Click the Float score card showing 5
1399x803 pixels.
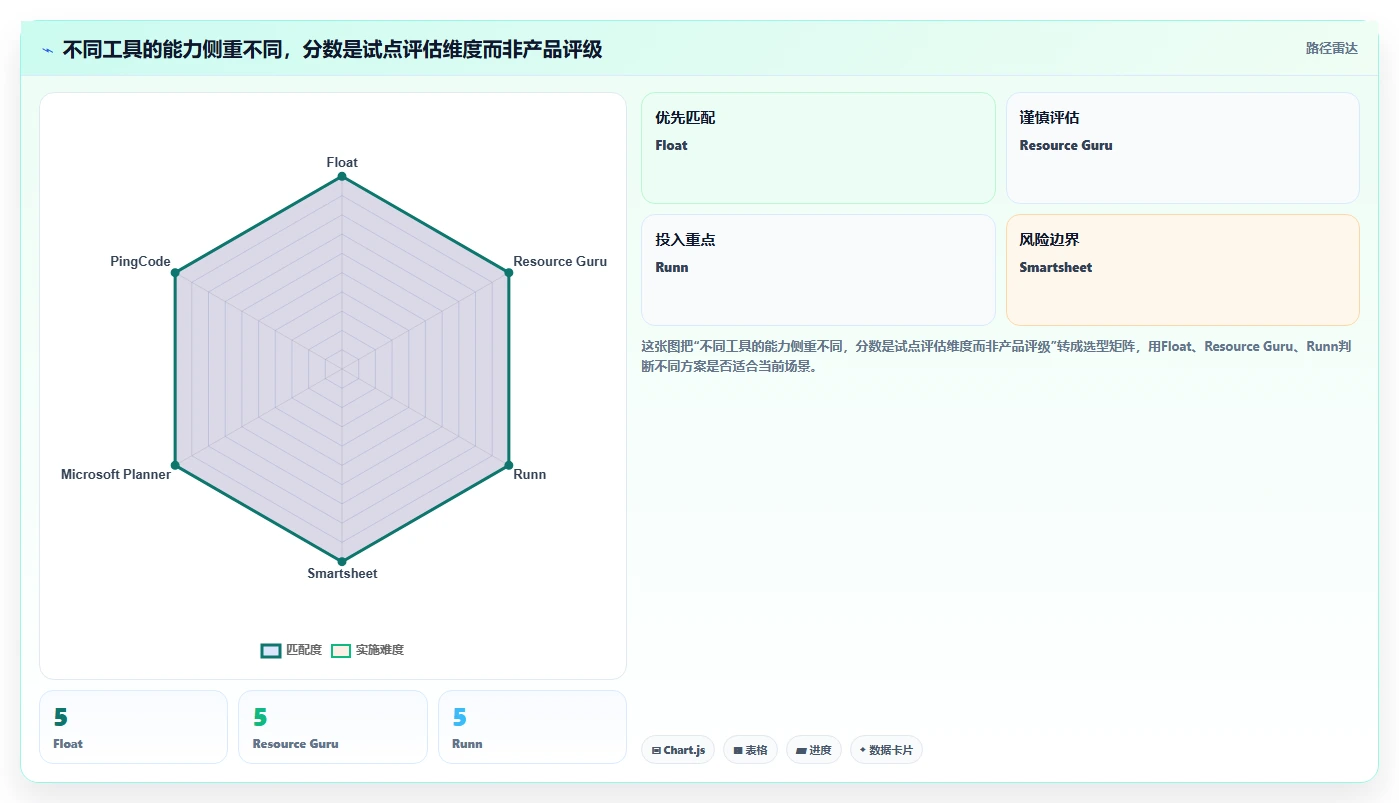click(133, 727)
